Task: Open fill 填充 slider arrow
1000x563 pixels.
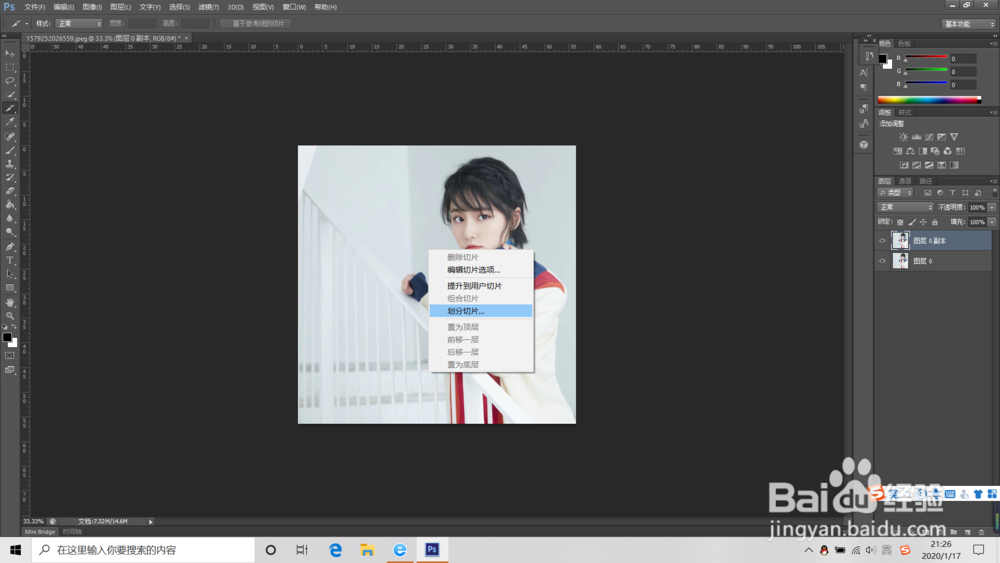Action: pos(992,223)
